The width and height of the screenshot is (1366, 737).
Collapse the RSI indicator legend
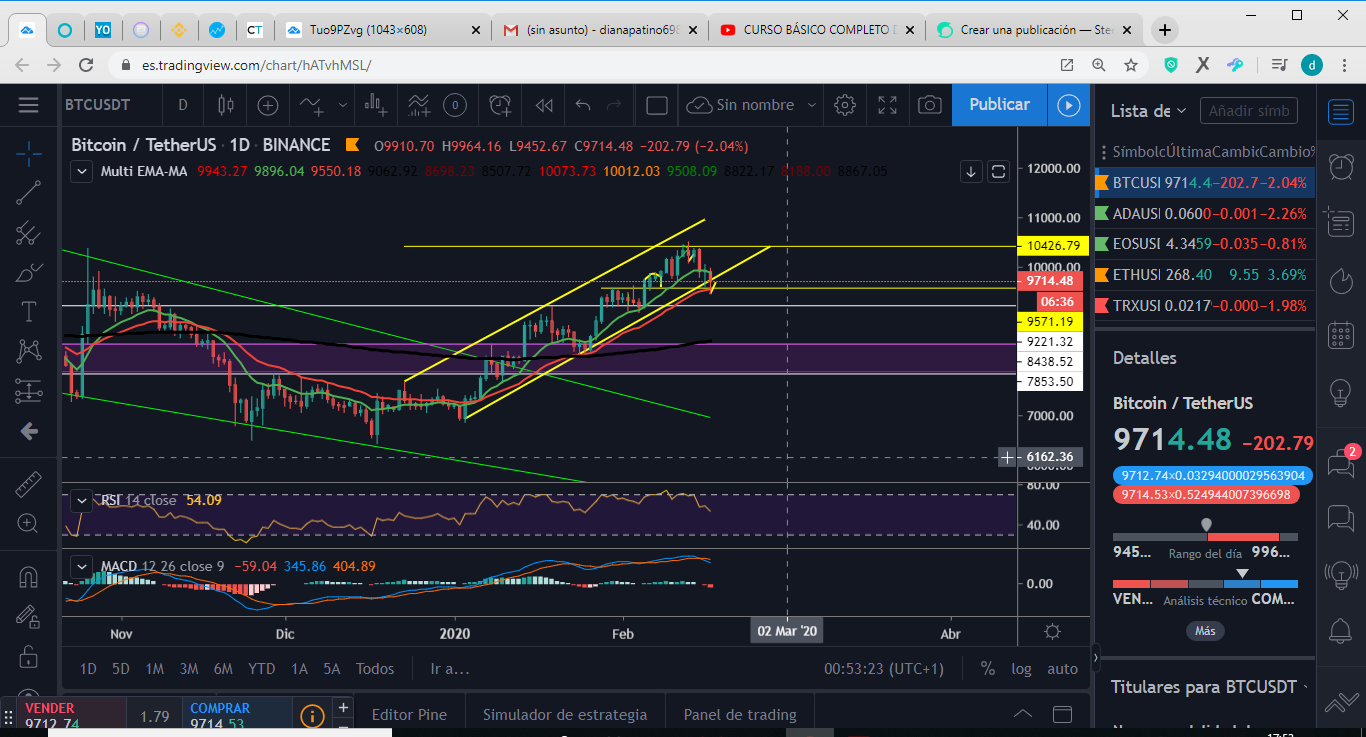coord(82,500)
